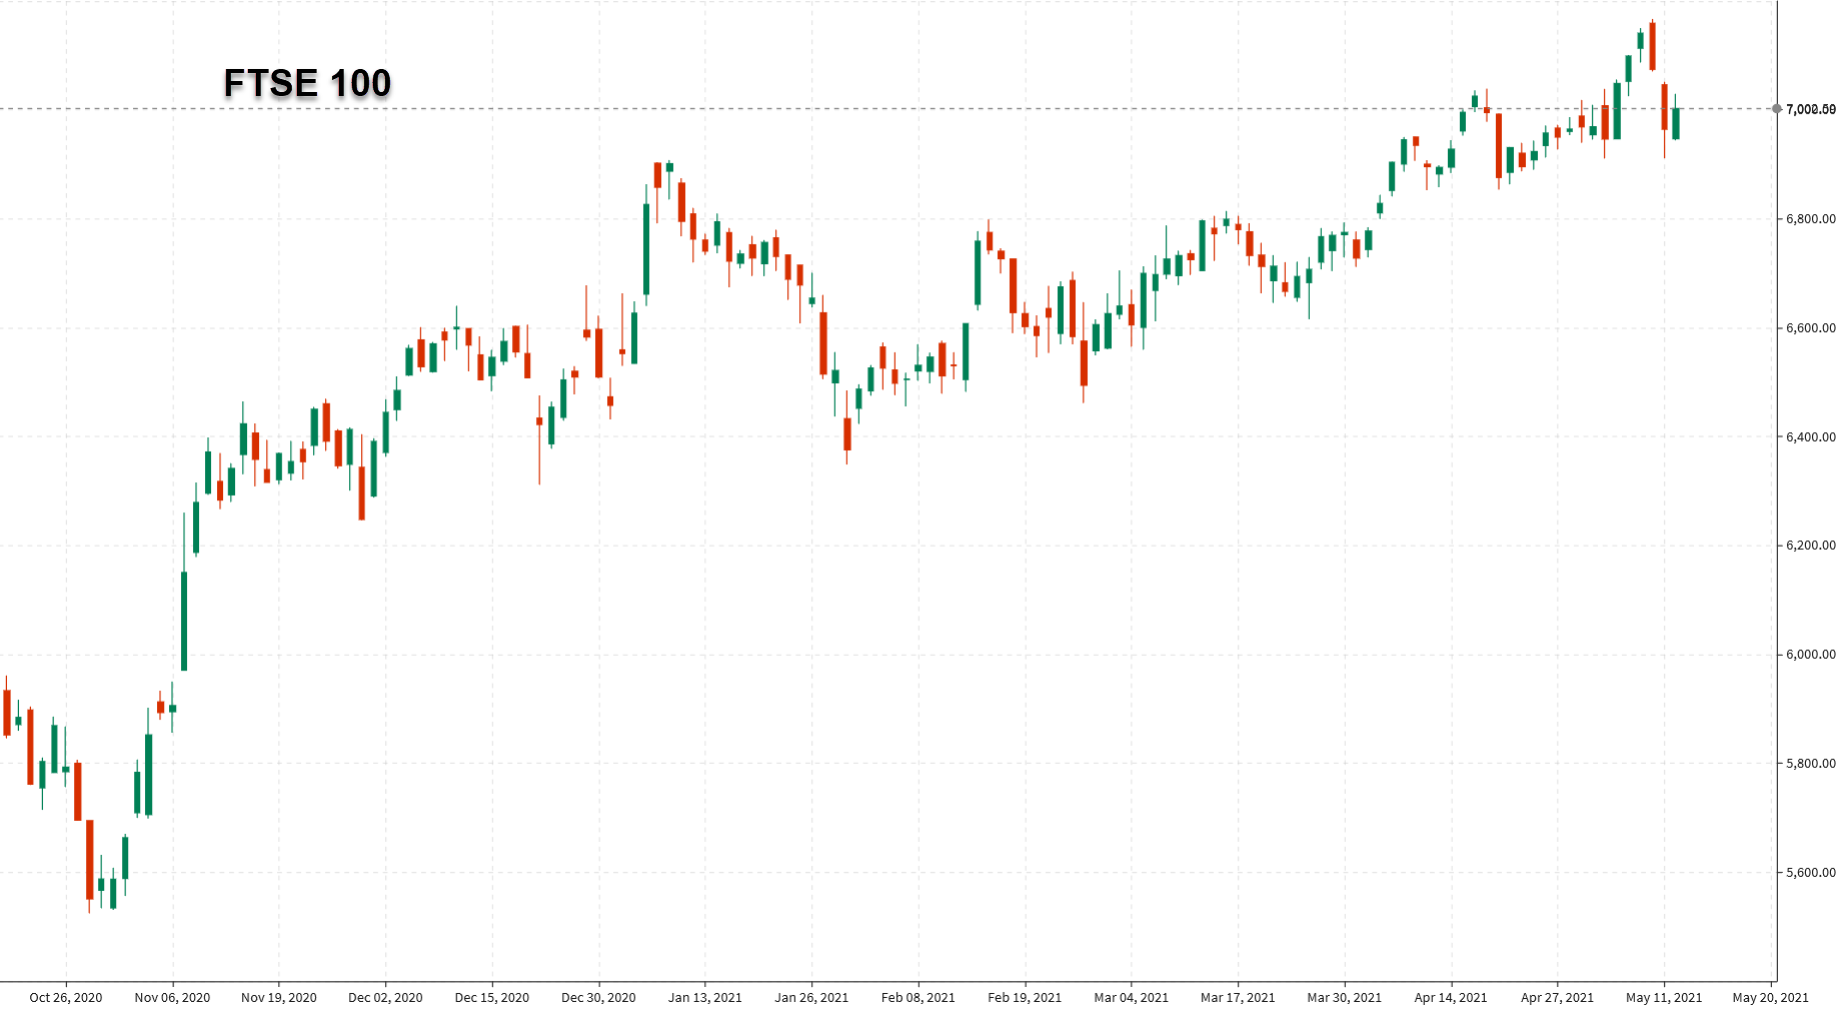This screenshot has width=1844, height=1010.
Task: Select the Dec 15, 2020 date label
Action: point(492,997)
